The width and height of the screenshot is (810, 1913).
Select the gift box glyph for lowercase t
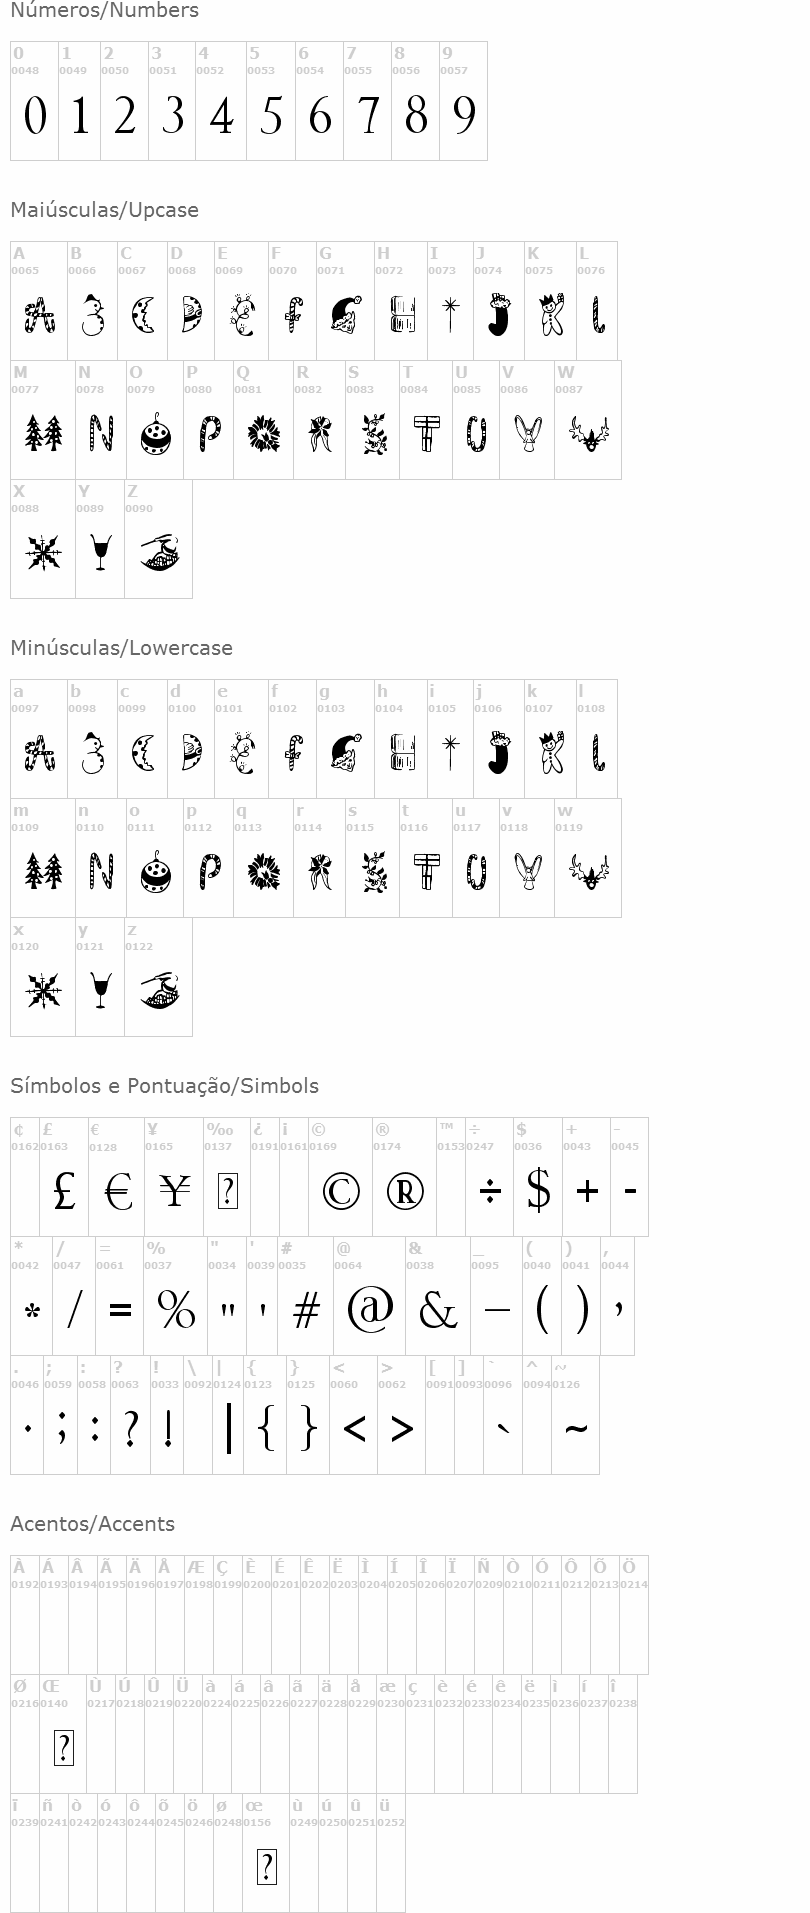click(x=426, y=871)
